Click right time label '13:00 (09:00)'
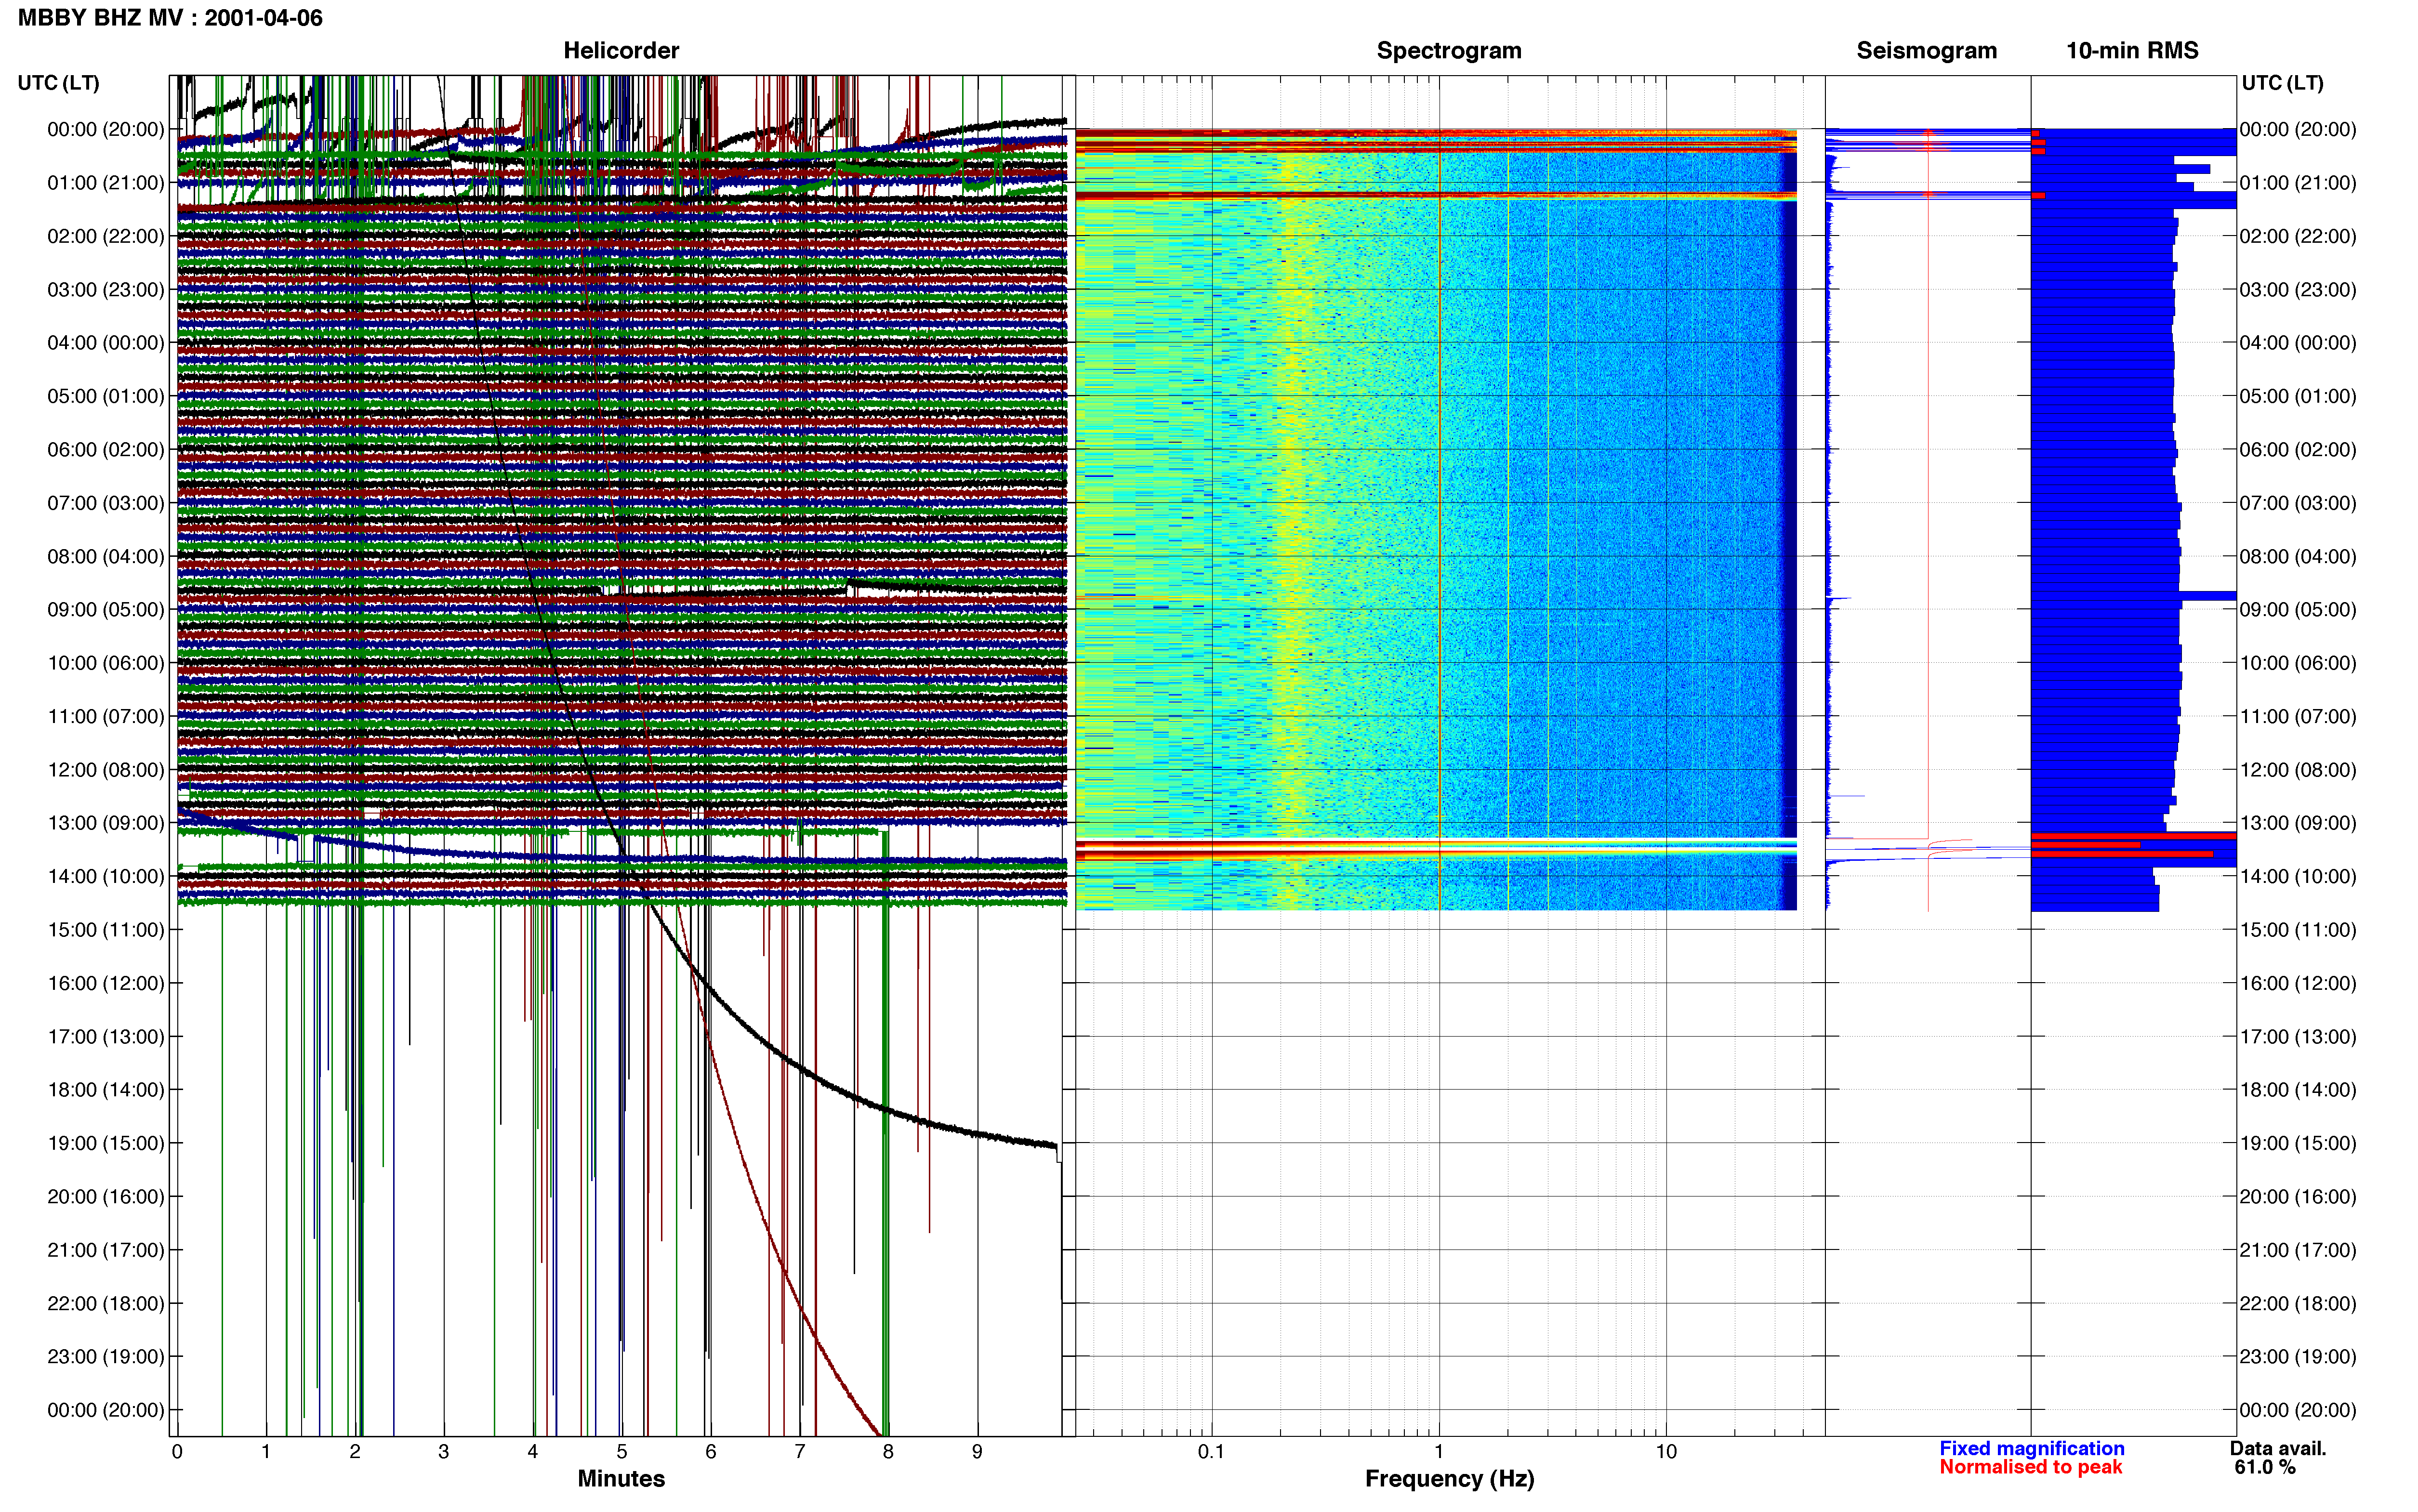 coord(2298,823)
